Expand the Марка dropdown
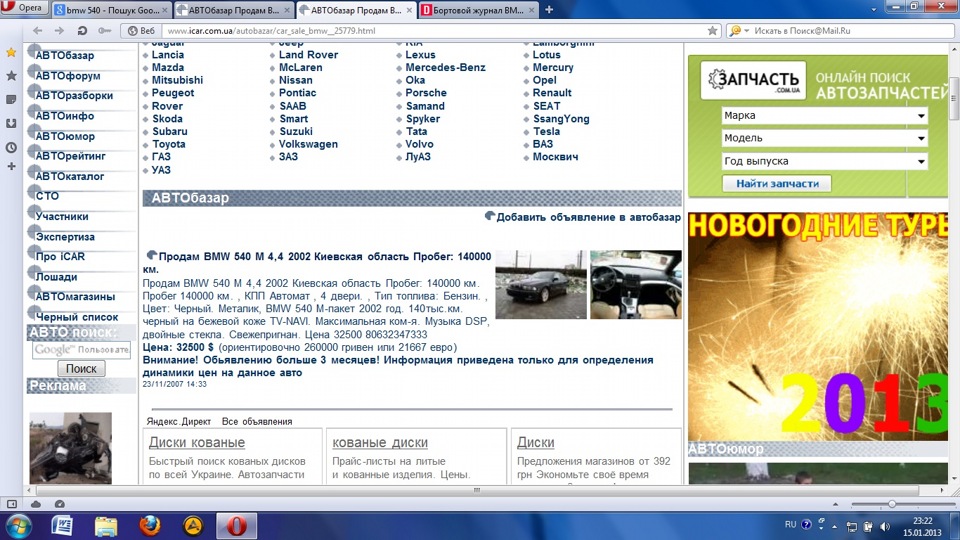The image size is (960, 540). pyautogui.click(x=825, y=116)
